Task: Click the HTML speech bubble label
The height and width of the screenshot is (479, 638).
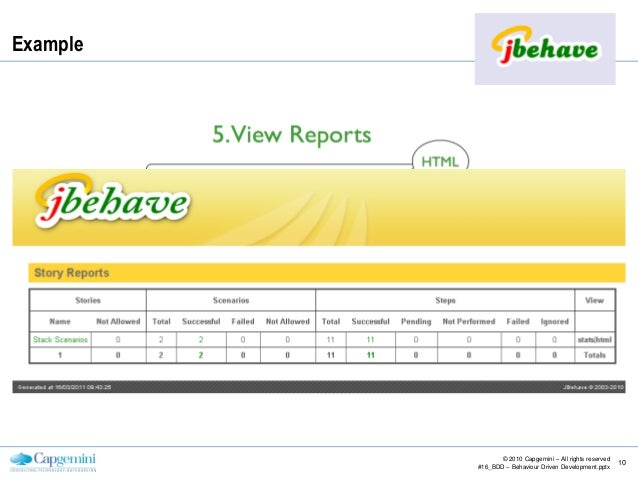Action: (x=440, y=162)
